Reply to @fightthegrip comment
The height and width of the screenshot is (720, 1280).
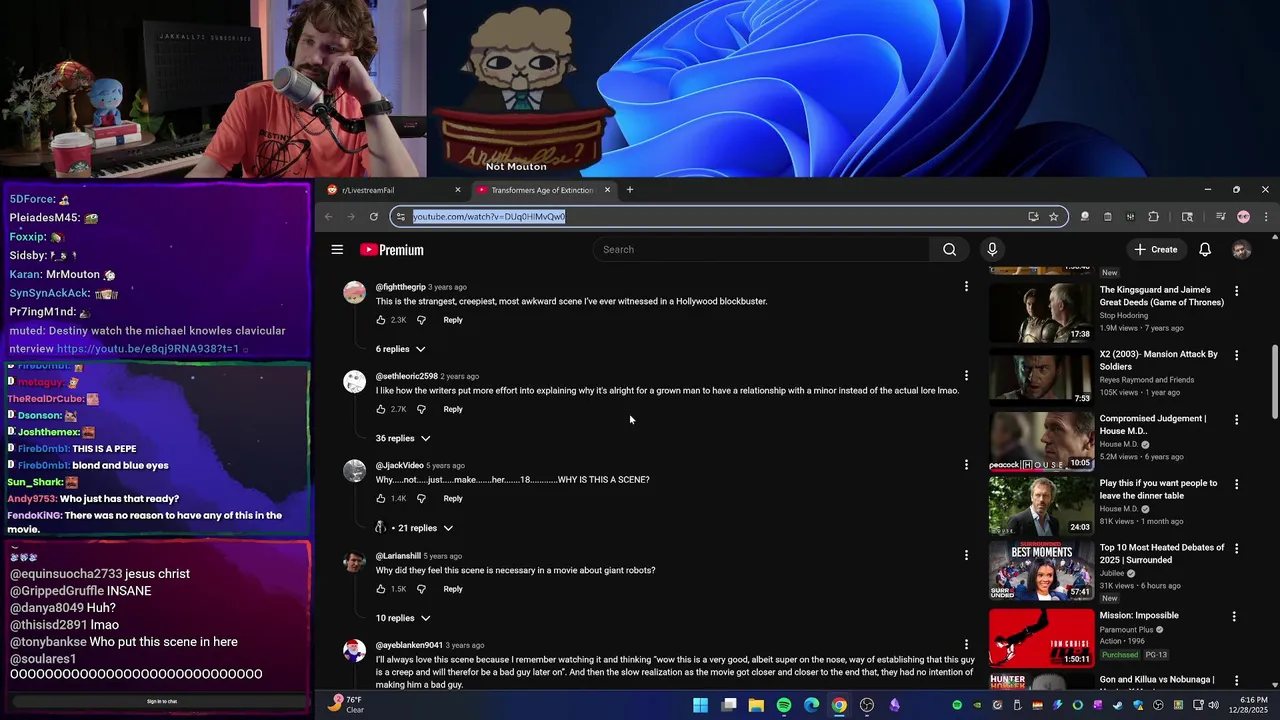[x=453, y=320]
